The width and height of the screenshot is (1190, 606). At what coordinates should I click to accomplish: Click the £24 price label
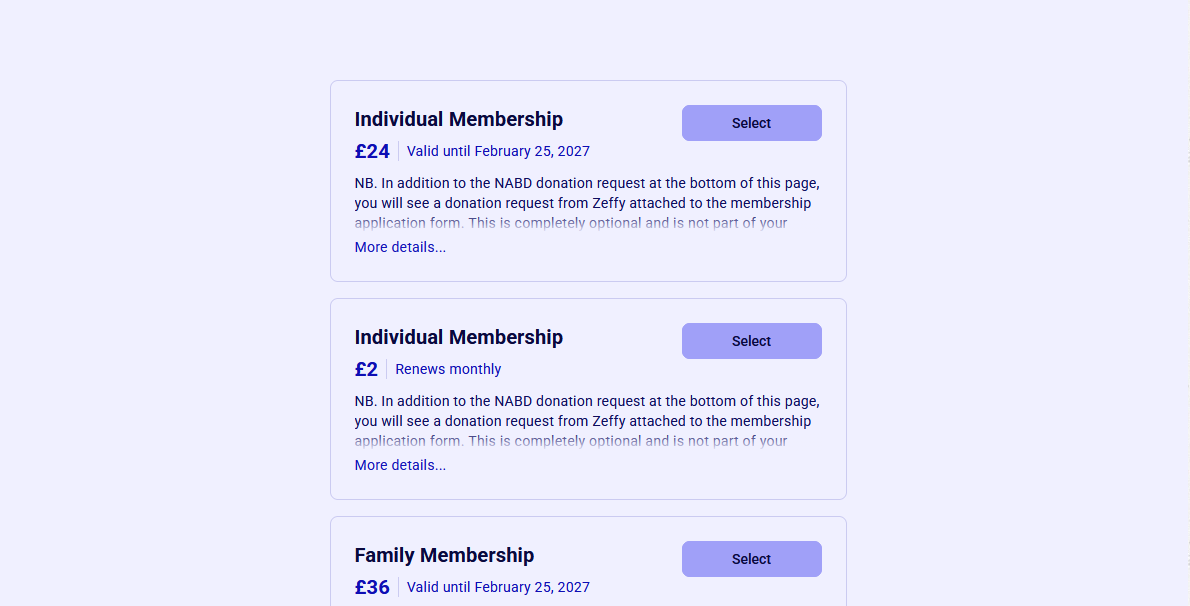(372, 151)
